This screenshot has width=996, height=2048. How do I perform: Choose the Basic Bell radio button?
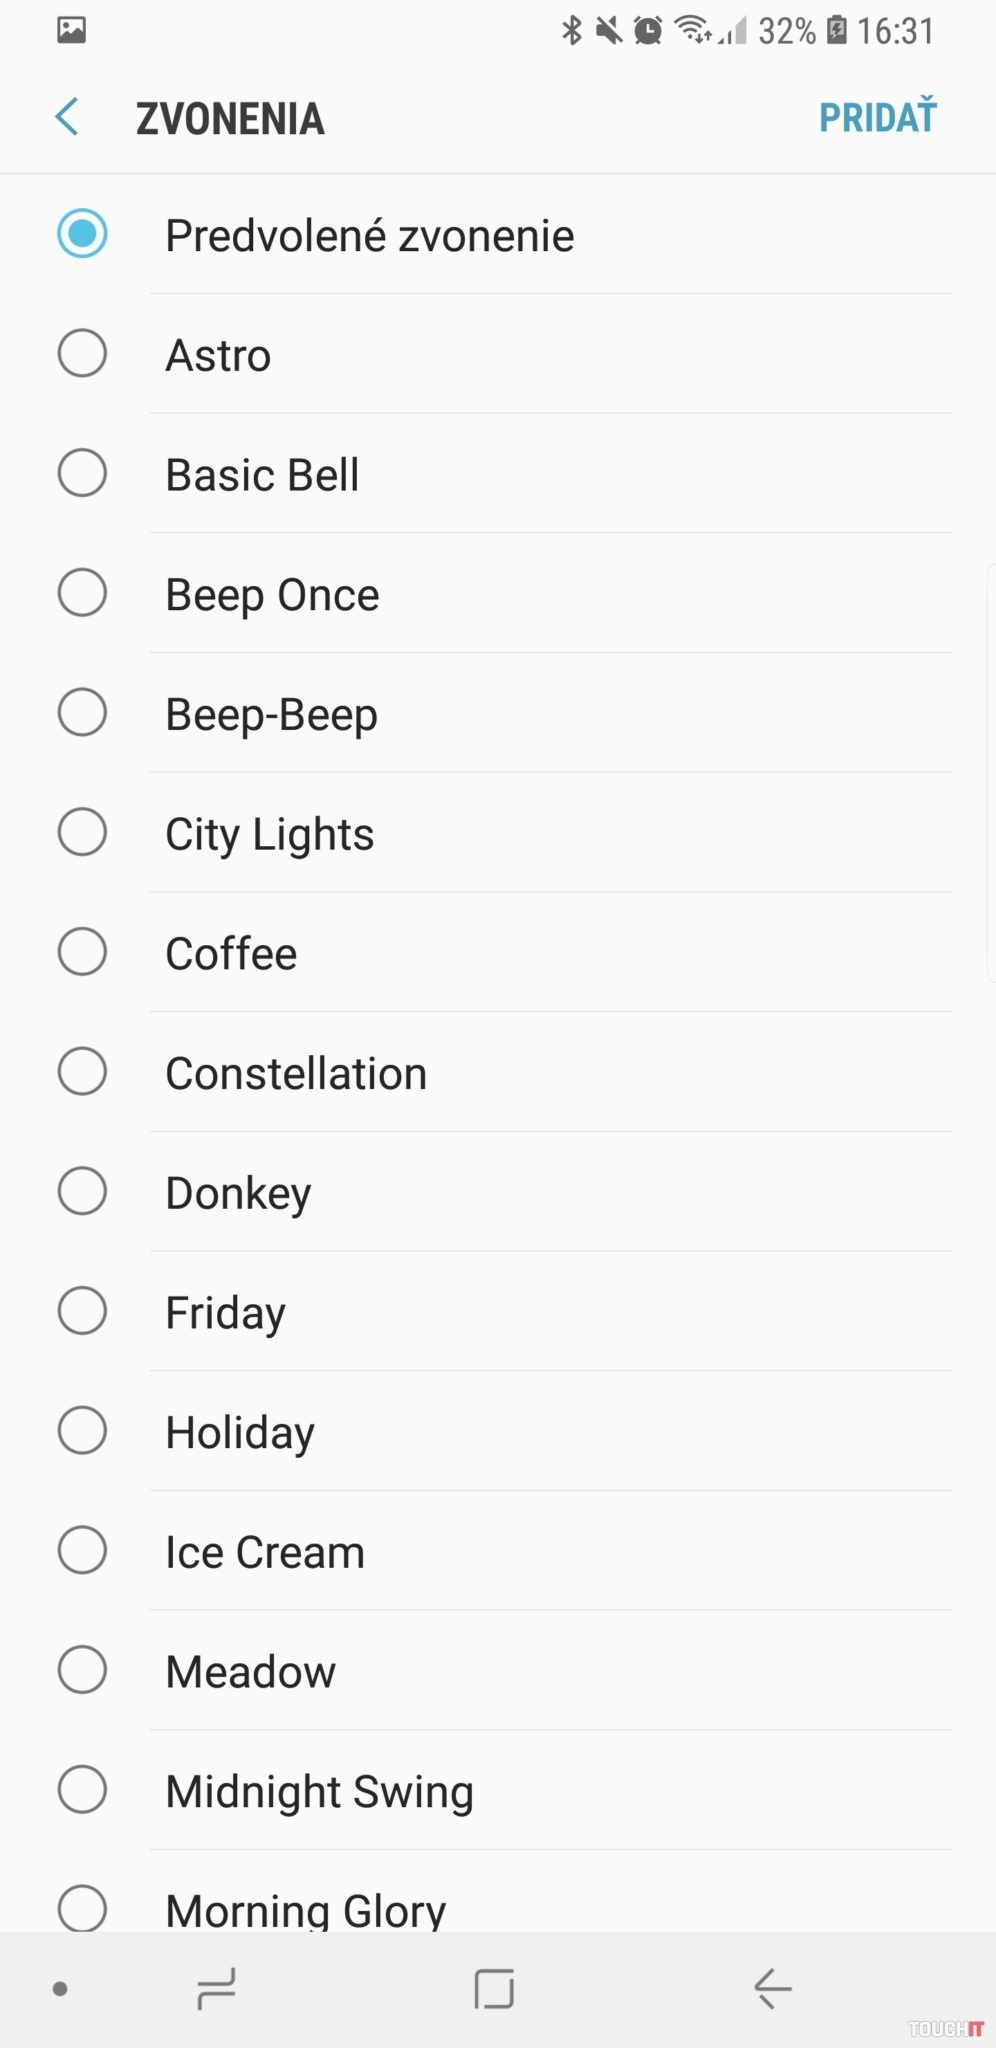click(x=82, y=473)
